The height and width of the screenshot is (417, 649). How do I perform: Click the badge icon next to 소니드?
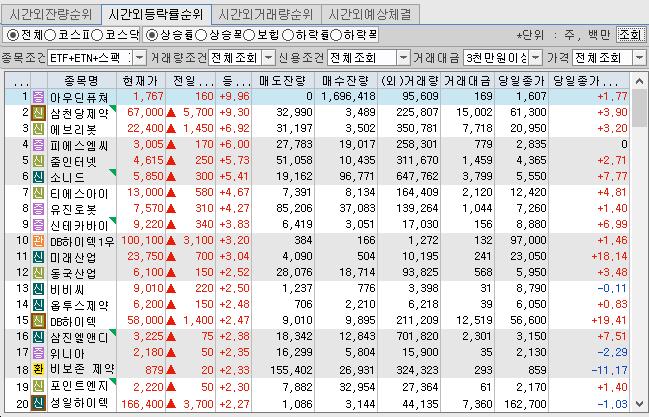(x=38, y=177)
